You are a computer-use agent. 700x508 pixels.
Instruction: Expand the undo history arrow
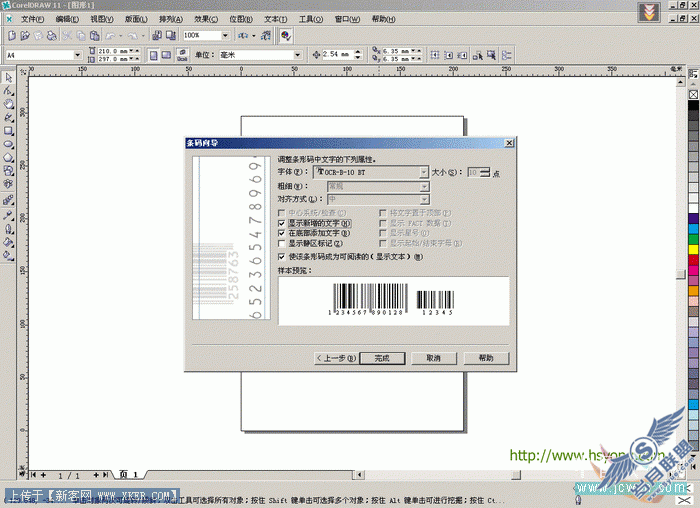click(x=120, y=36)
